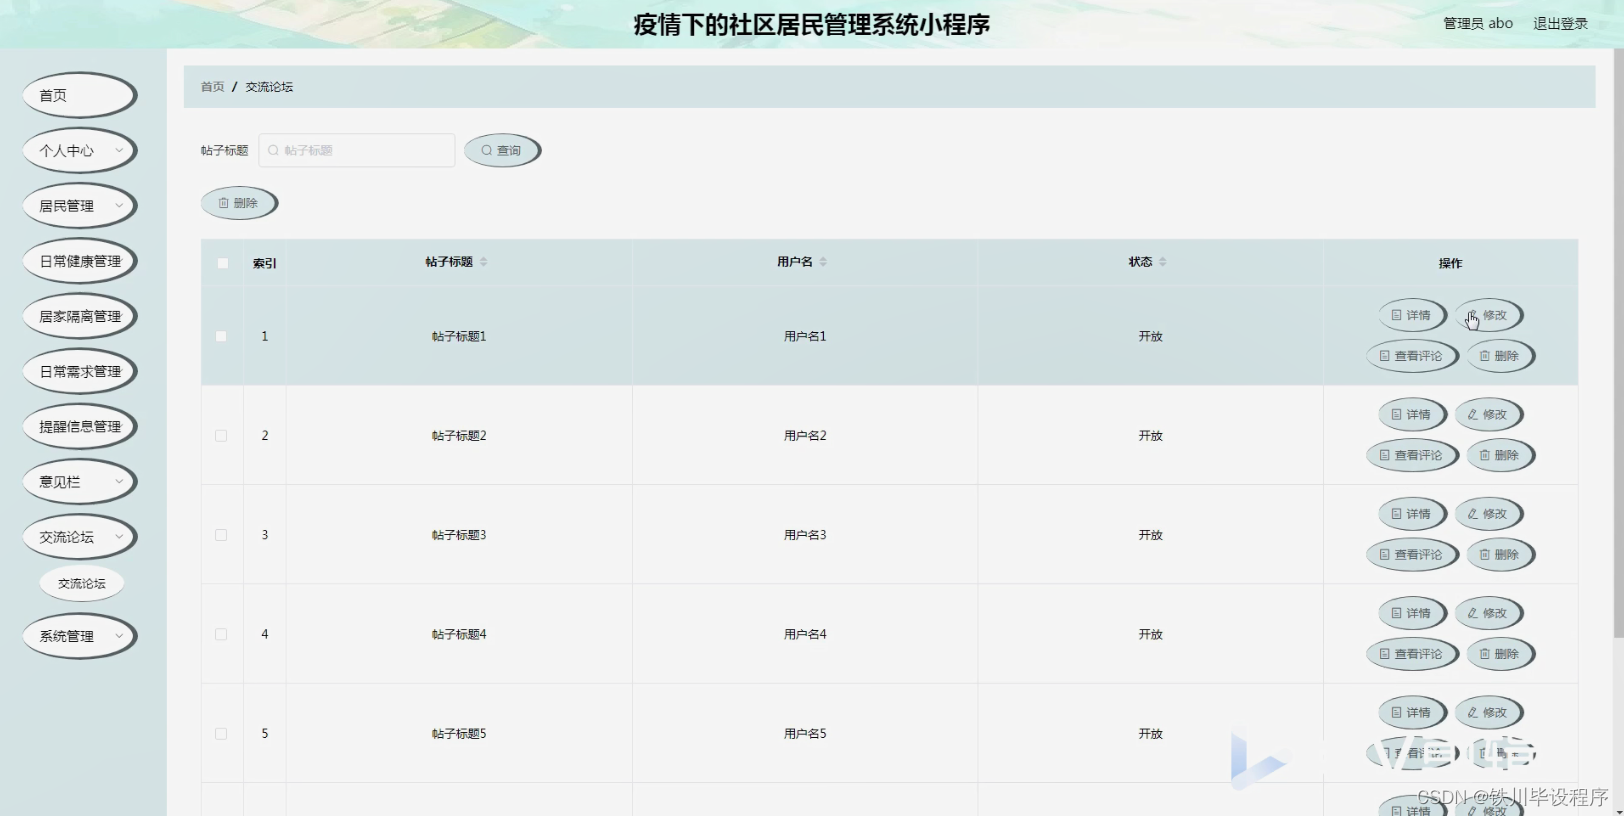The image size is (1624, 816).
Task: Open 详情 for 帖子标题2
Action: (1412, 414)
